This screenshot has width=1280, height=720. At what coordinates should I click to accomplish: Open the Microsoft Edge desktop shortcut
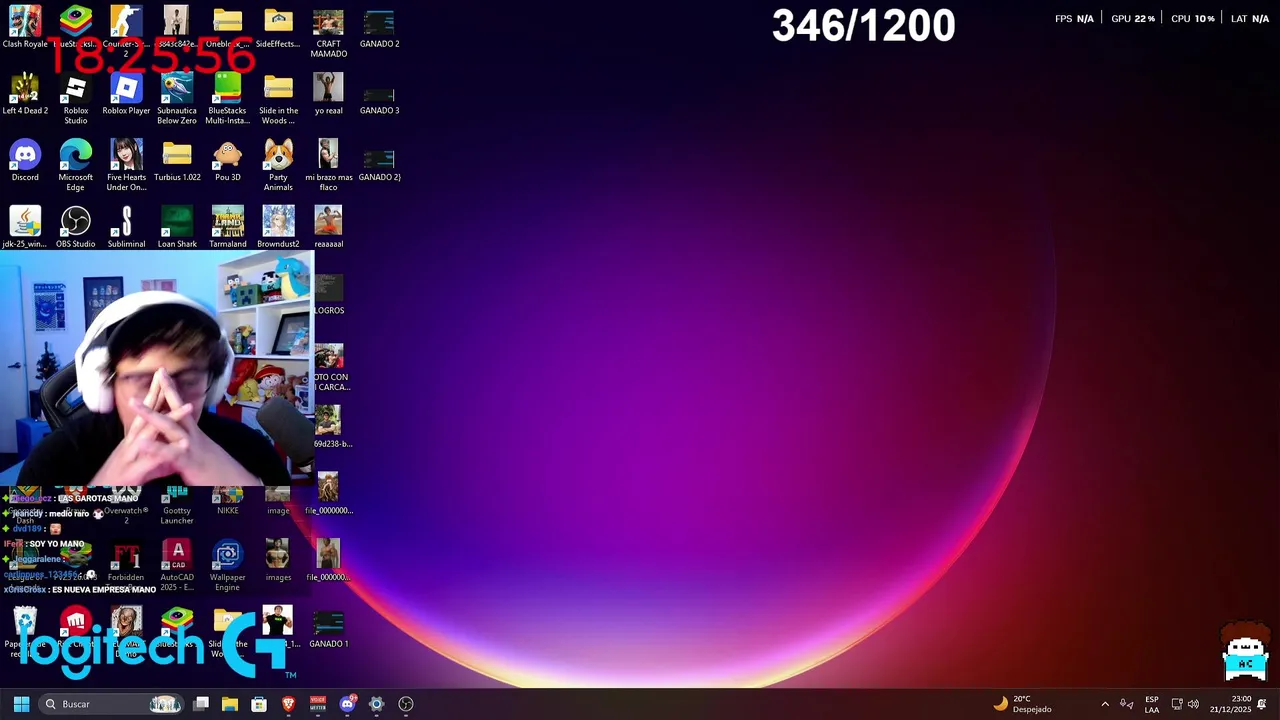(76, 166)
